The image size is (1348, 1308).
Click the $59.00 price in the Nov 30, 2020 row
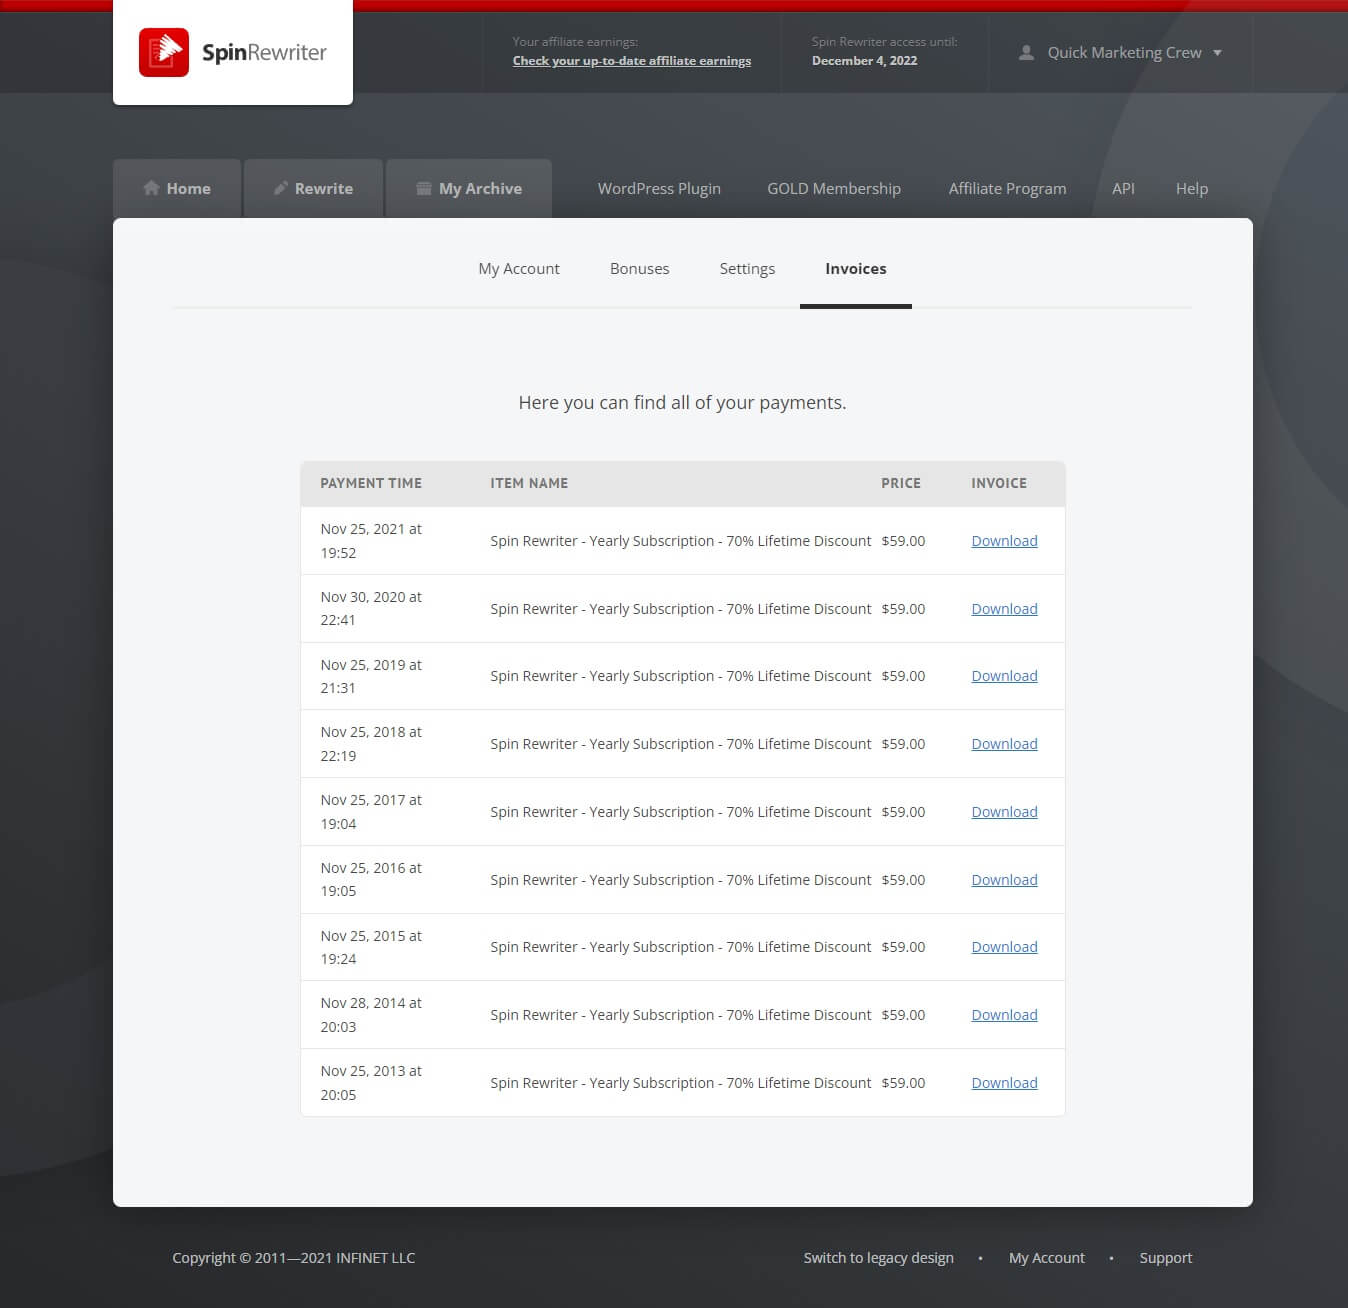click(x=903, y=609)
